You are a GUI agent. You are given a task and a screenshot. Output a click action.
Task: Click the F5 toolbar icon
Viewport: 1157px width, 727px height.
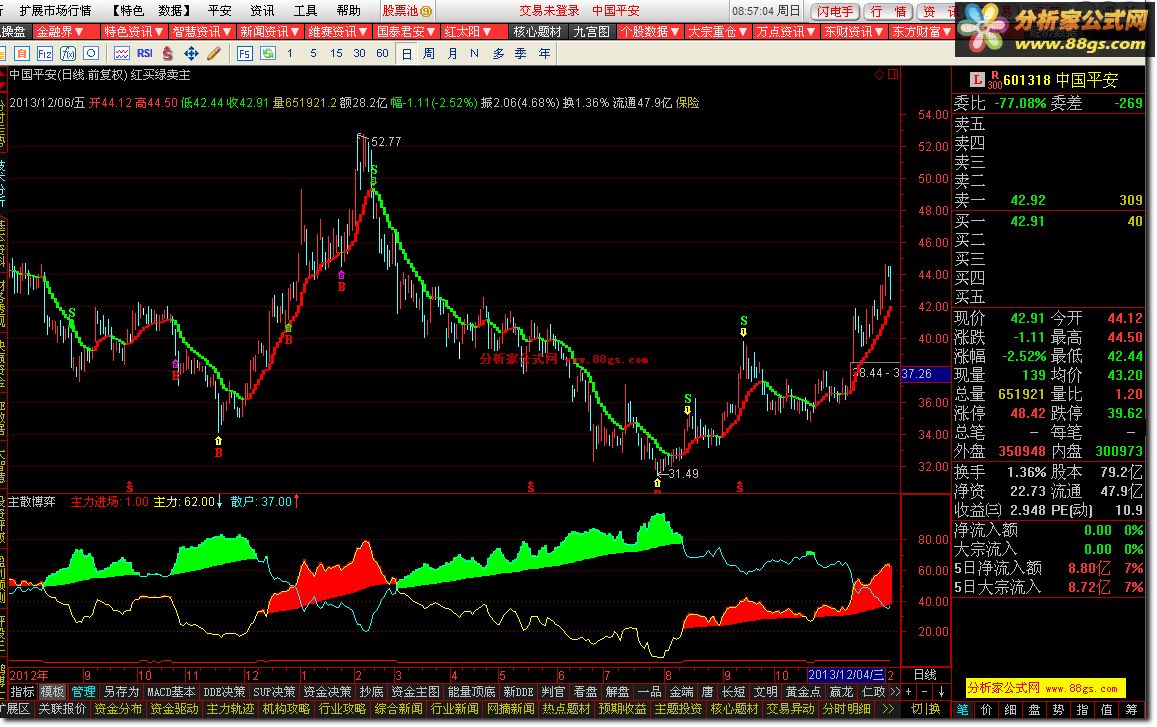point(244,53)
